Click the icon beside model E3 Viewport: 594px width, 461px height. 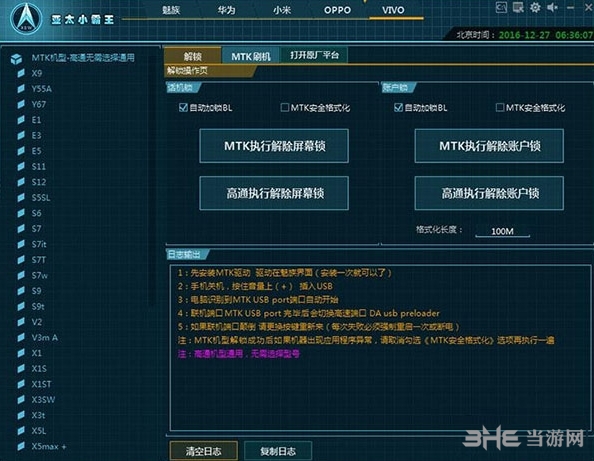[21, 135]
